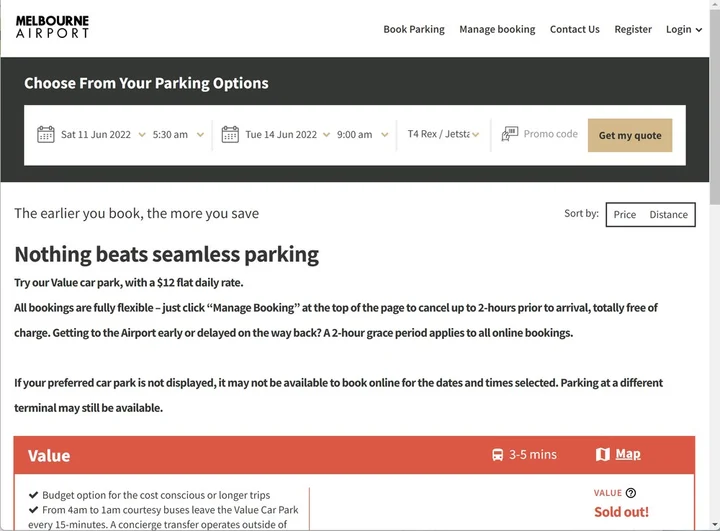Expand the Login menu chevron
720x531 pixels.
[x=699, y=30]
